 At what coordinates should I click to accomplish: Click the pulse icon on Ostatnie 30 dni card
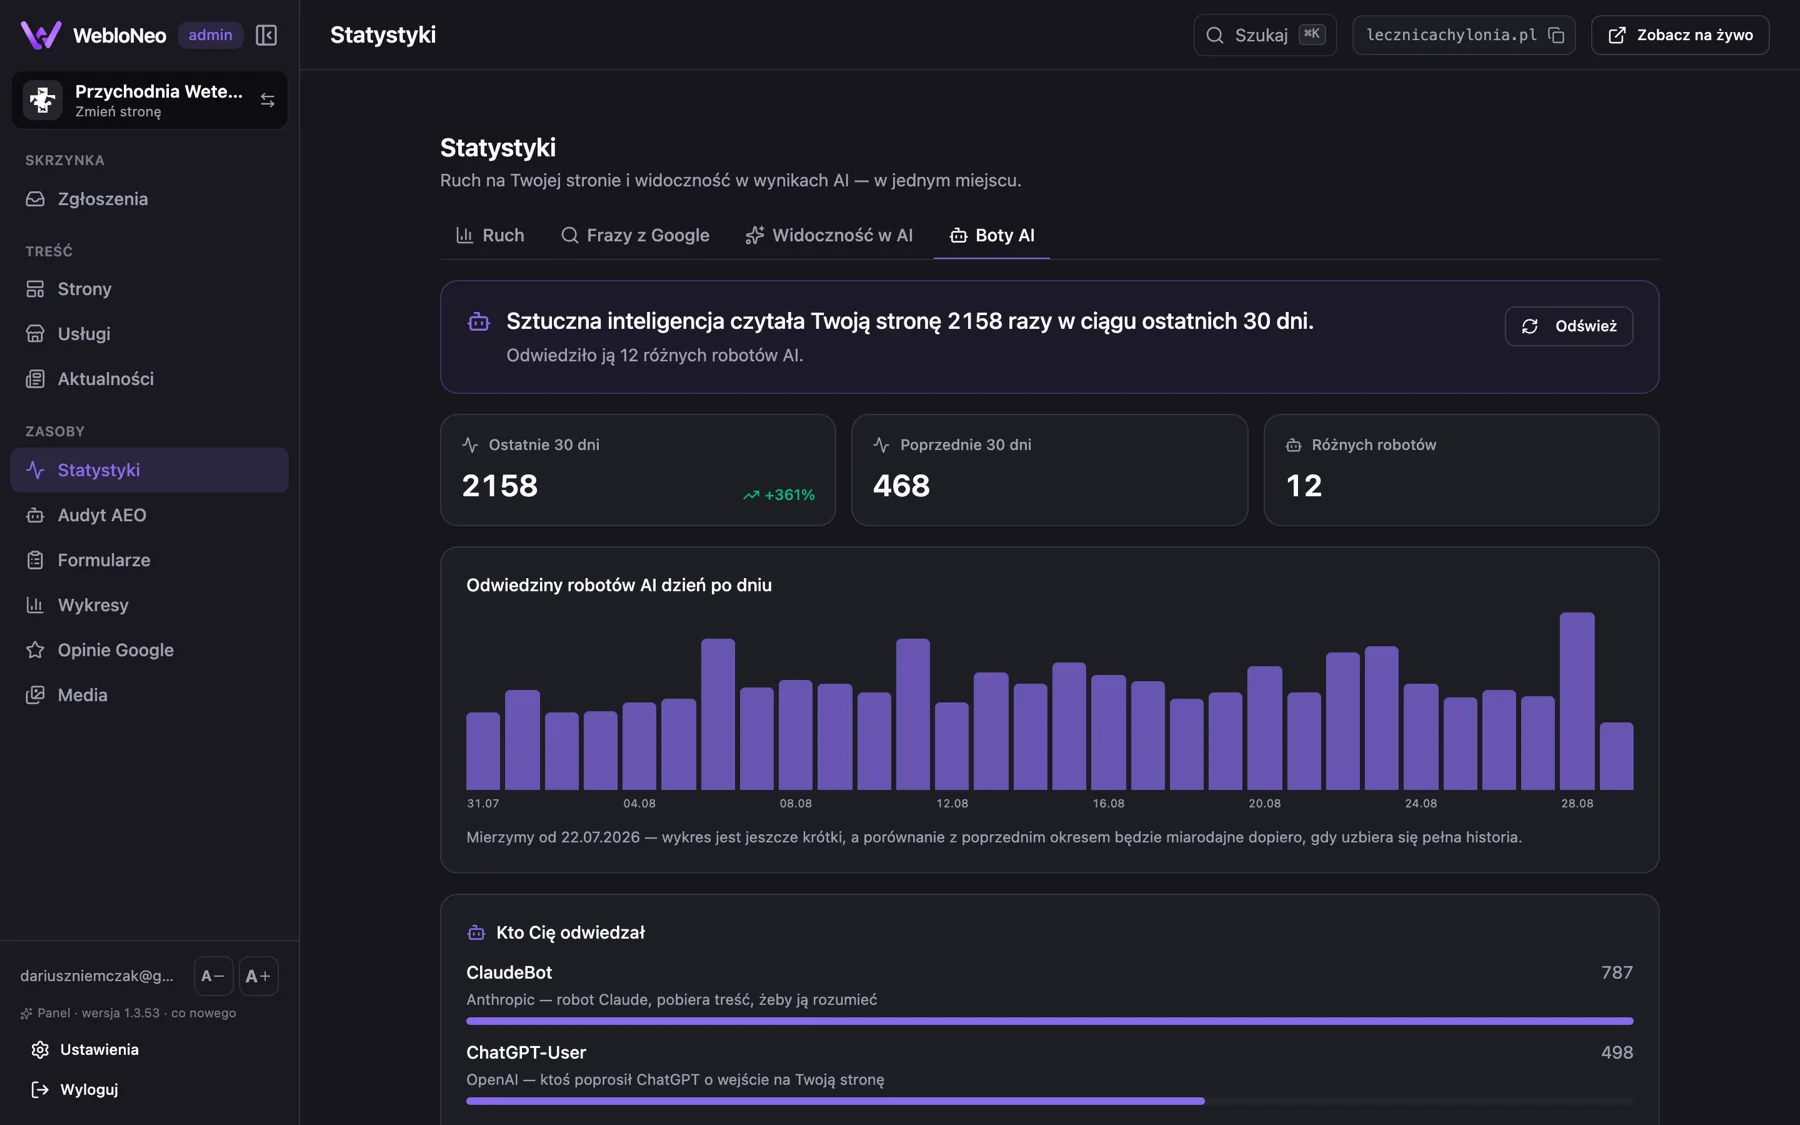pos(470,445)
